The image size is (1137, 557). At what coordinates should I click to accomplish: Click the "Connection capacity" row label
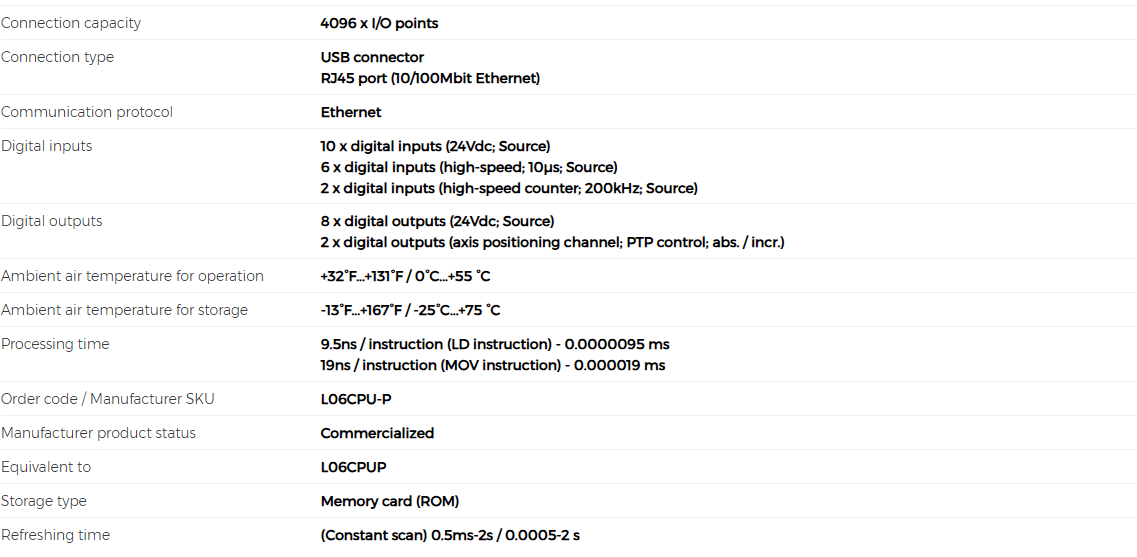tap(71, 23)
